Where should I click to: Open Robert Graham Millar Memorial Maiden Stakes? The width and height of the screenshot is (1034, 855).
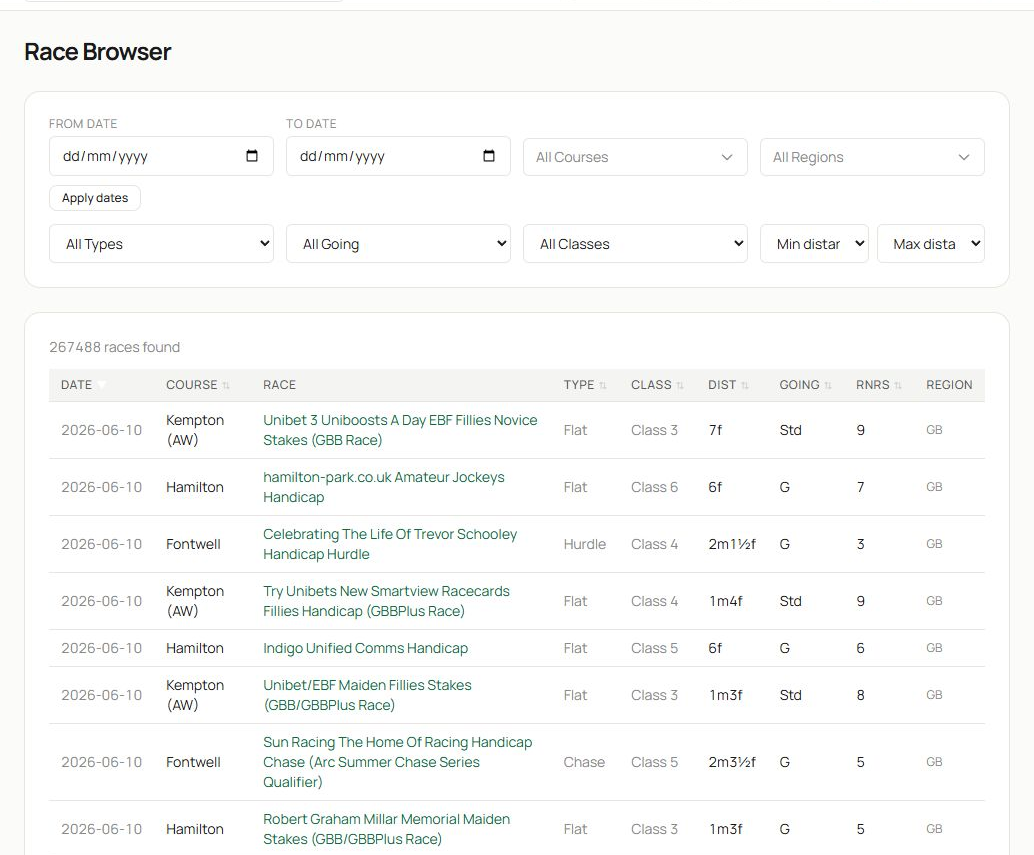click(x=386, y=829)
